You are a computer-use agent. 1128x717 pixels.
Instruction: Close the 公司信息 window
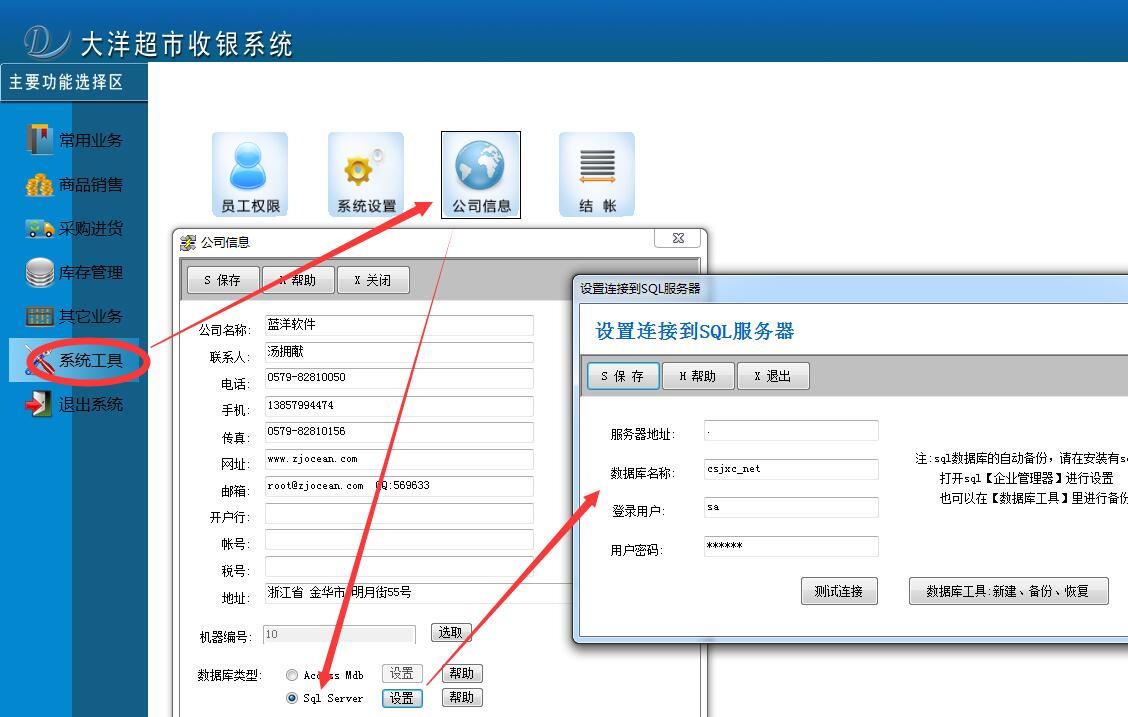tap(677, 239)
